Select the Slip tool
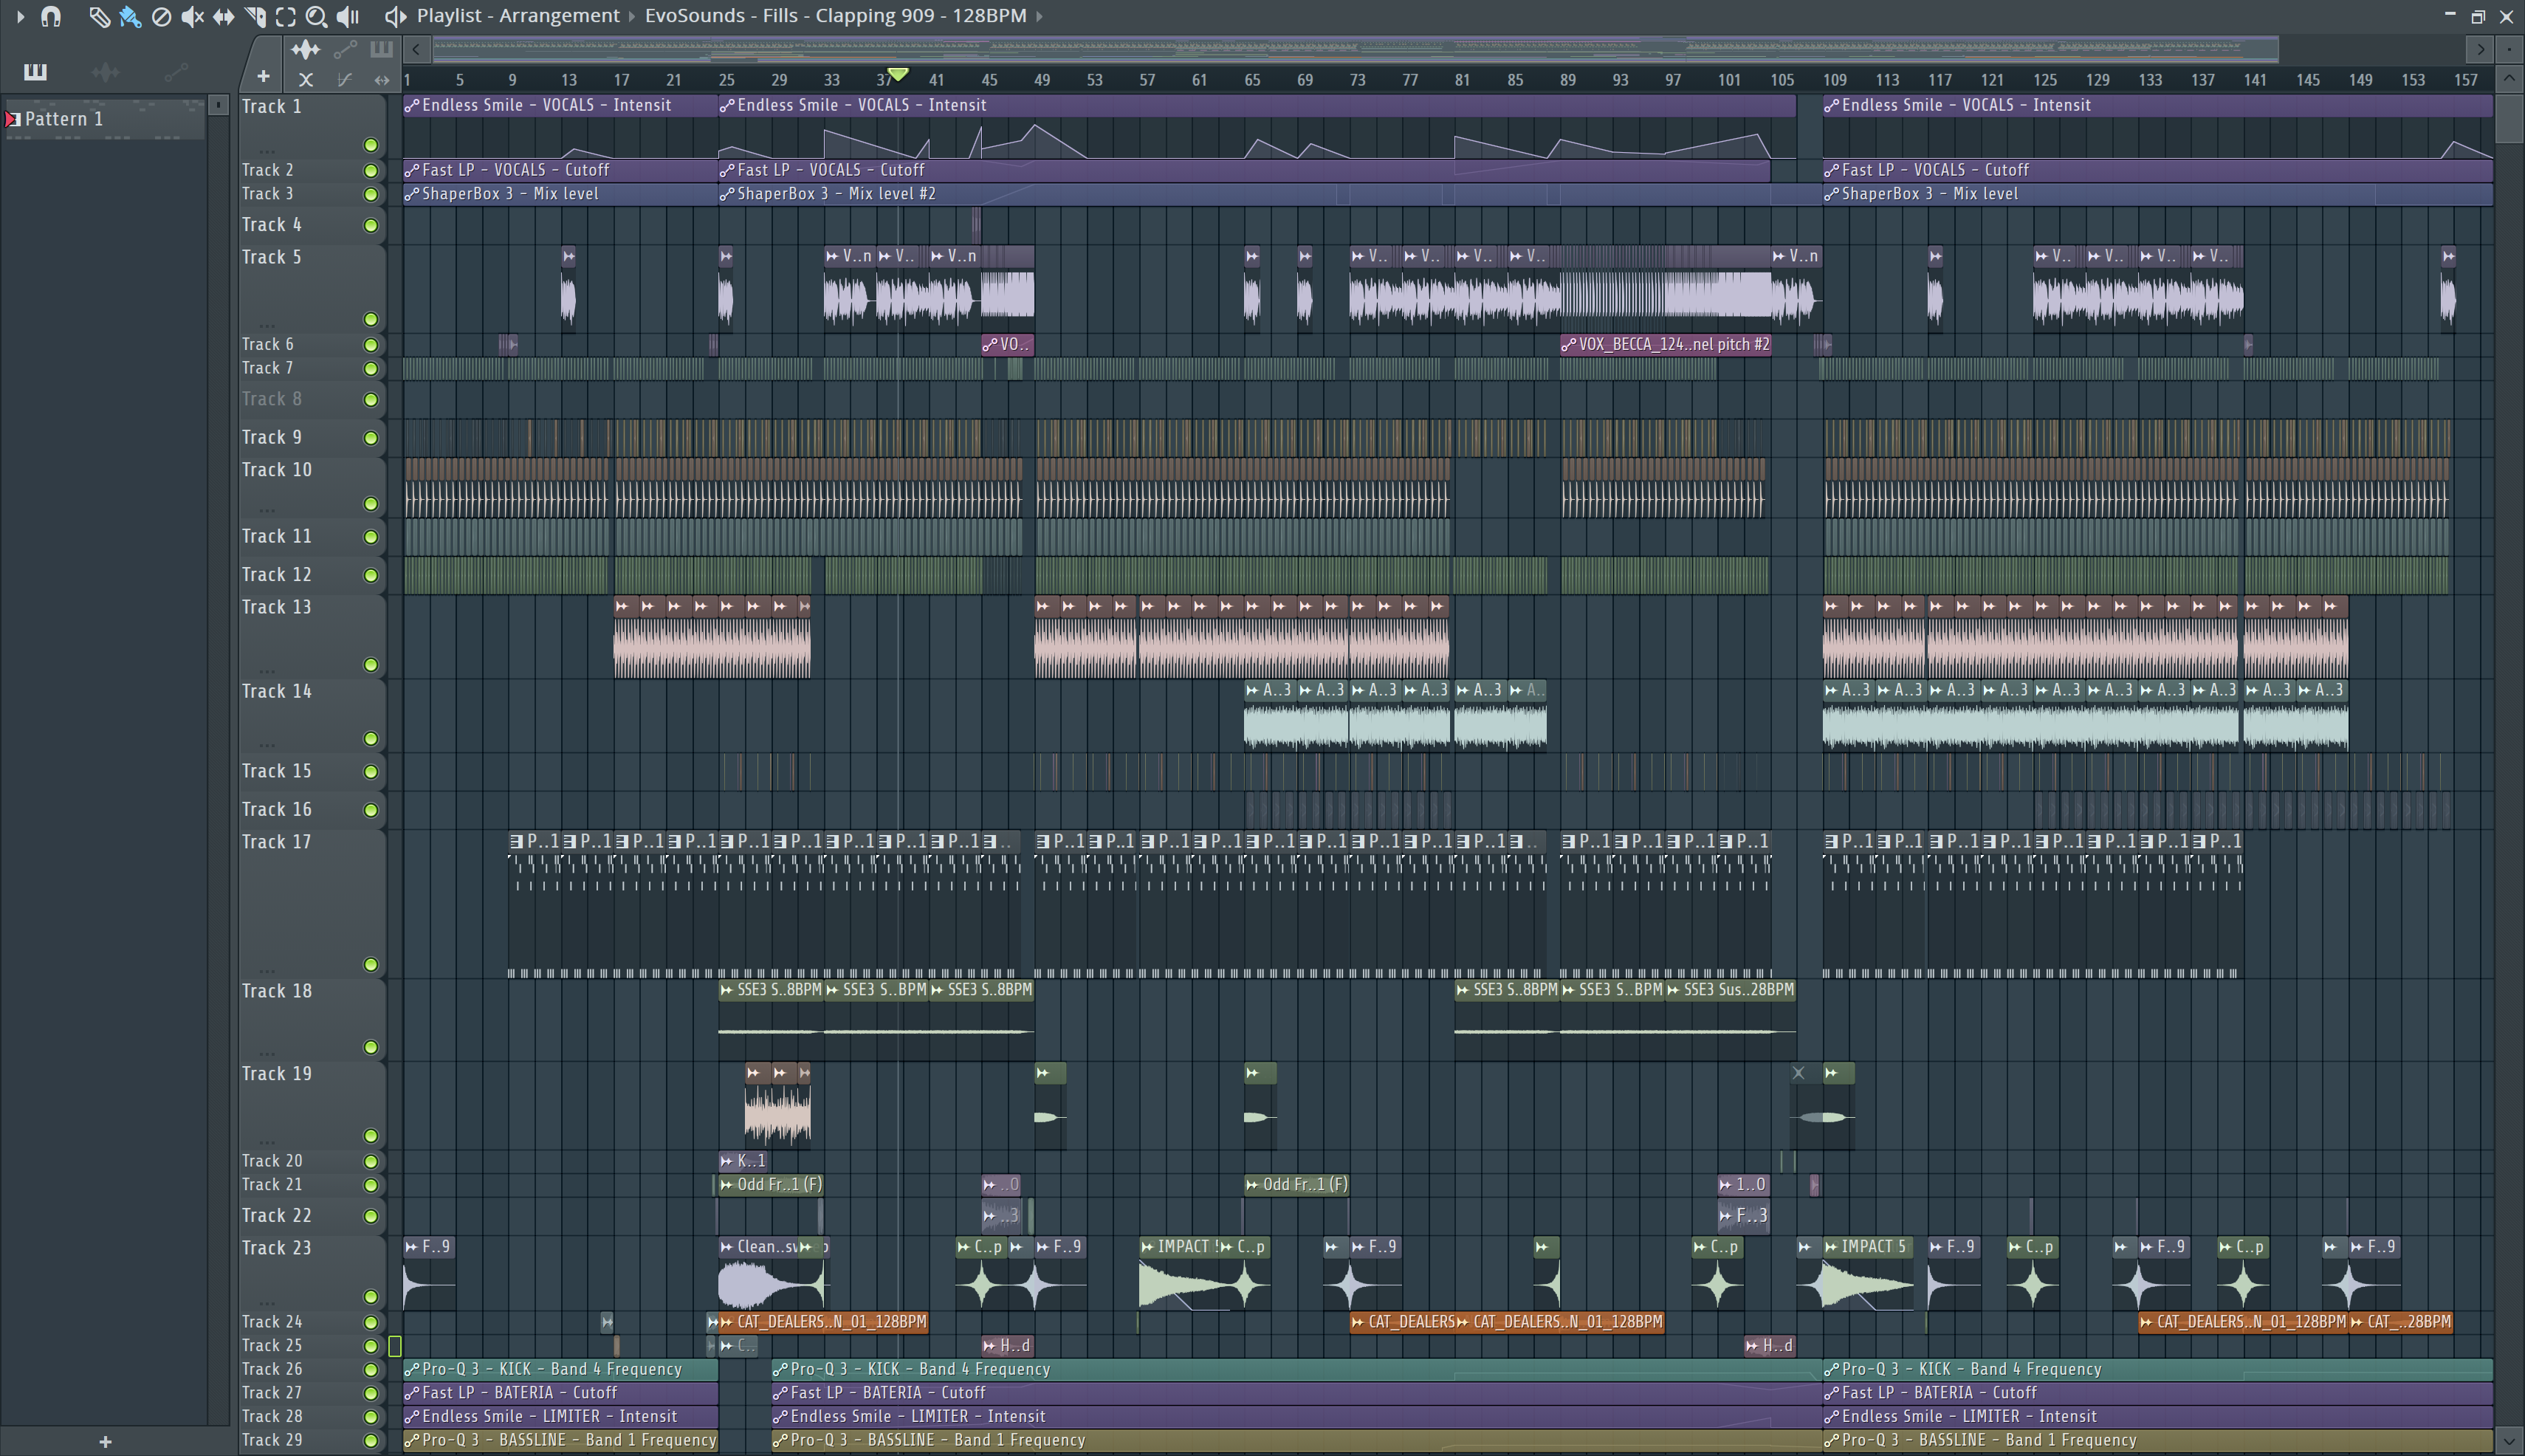Viewport: 2525px width, 1456px height. (x=223, y=16)
